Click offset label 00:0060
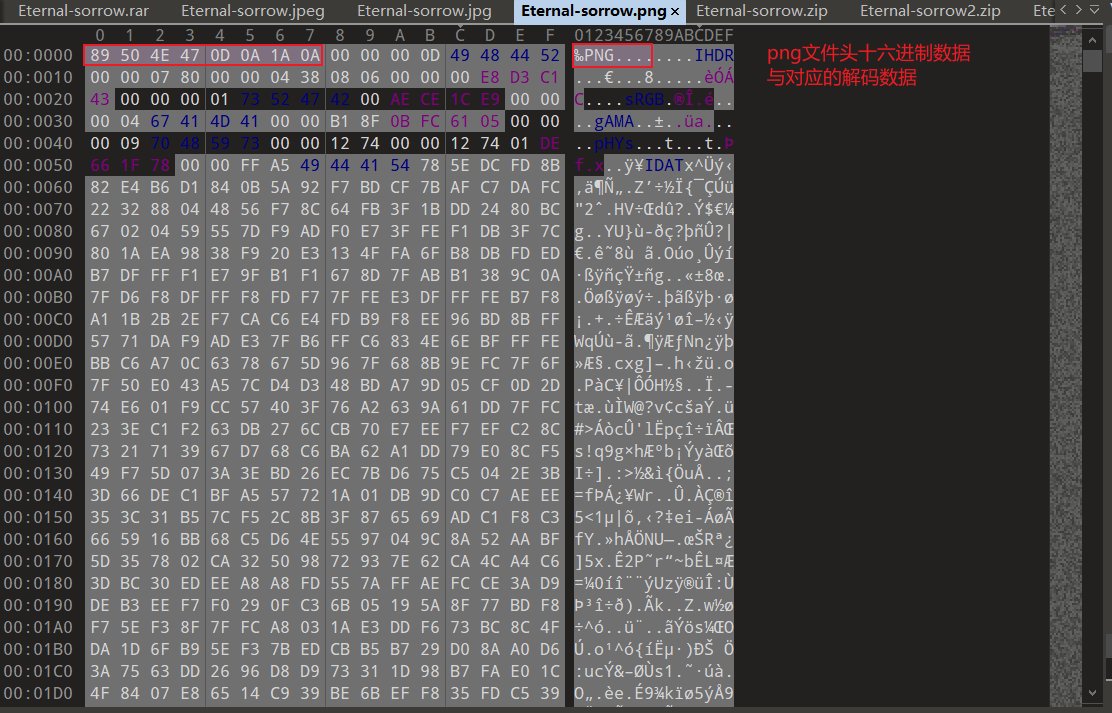This screenshot has width=1112, height=713. click(38, 187)
